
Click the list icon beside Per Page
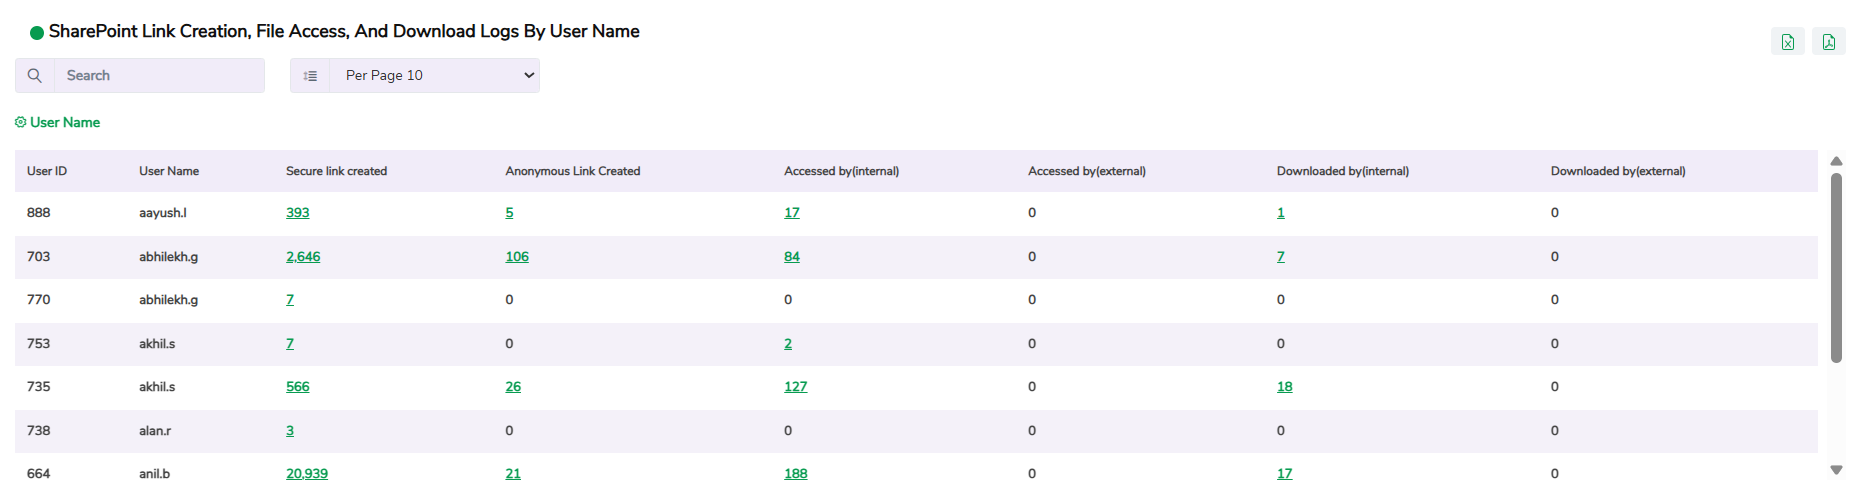(310, 76)
